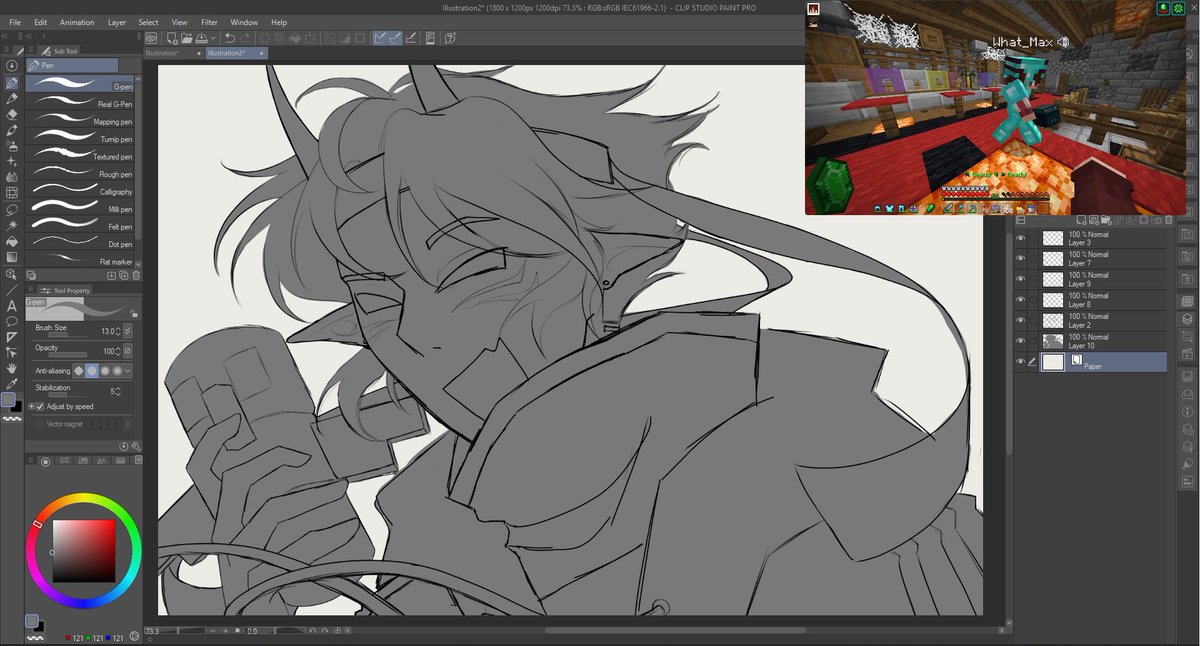Select the Lasso selection tool
1200x646 pixels.
click(x=14, y=209)
